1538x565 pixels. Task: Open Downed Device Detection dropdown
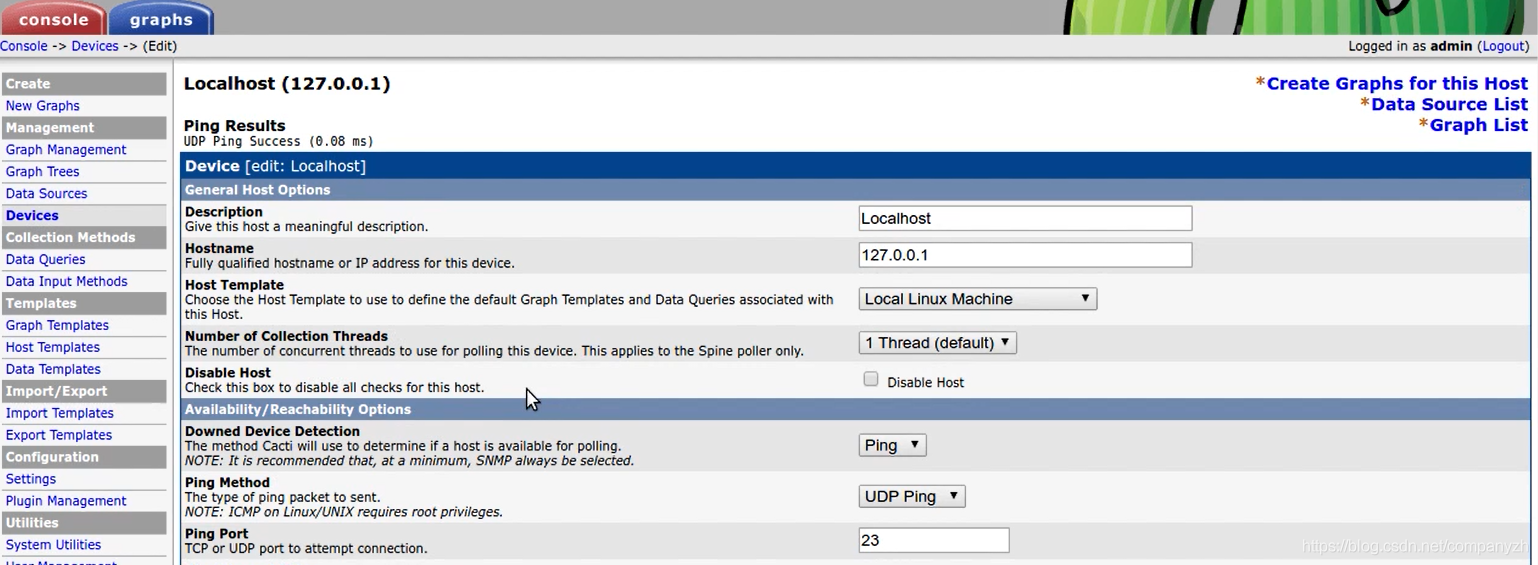(x=892, y=445)
